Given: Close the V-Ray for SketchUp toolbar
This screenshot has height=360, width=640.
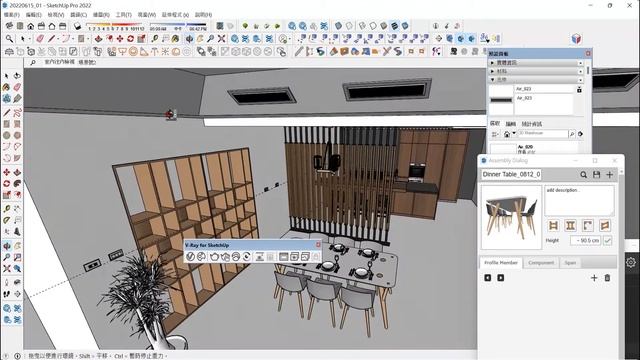Looking at the screenshot, I should pos(318,244).
